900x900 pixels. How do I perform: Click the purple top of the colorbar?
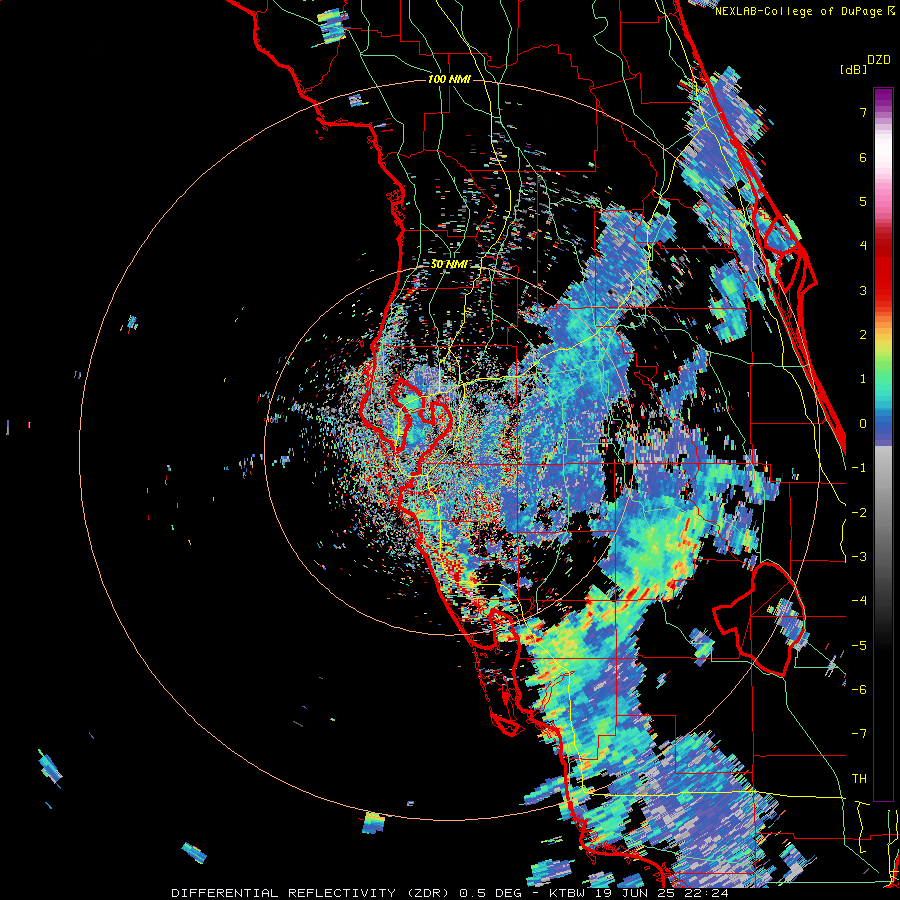coord(883,100)
